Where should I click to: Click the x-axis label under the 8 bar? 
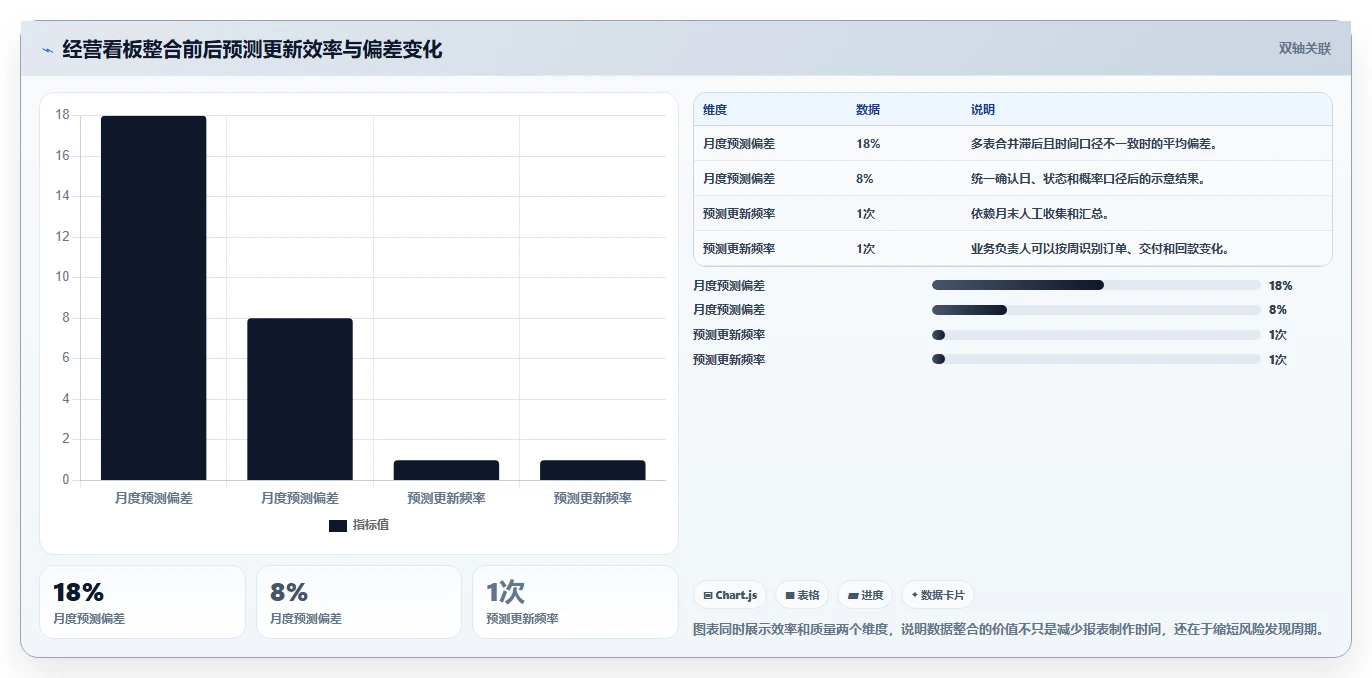point(300,498)
